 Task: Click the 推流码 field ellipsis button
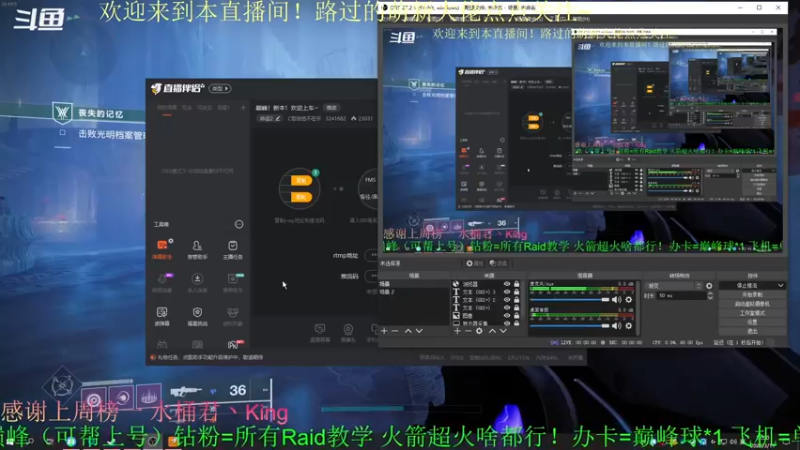coord(373,276)
